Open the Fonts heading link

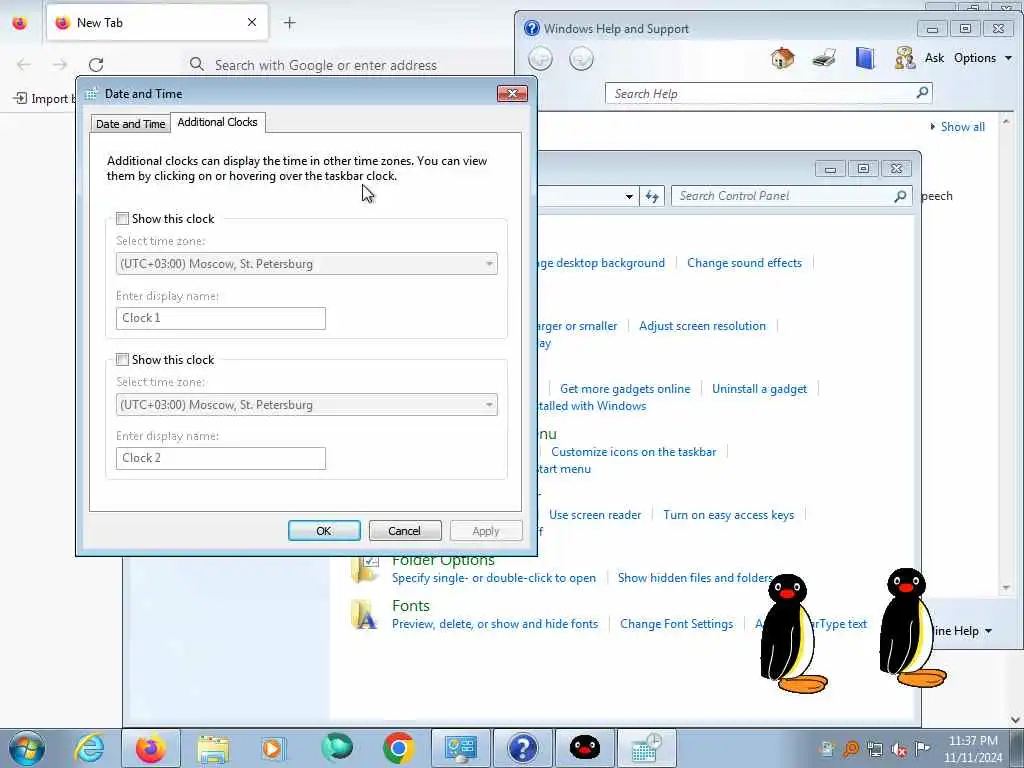(411, 605)
